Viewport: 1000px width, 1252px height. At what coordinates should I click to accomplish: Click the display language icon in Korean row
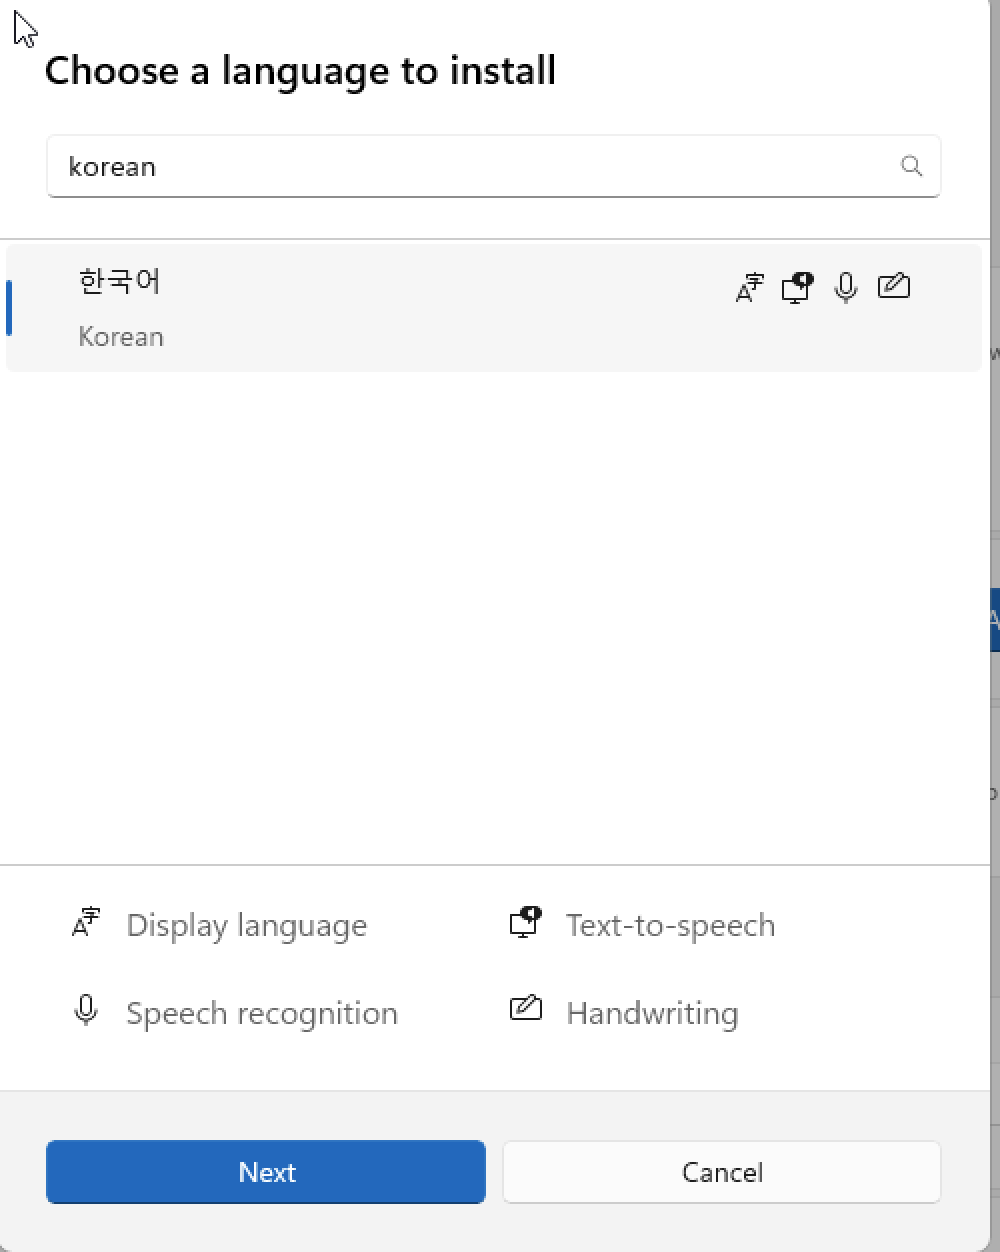pyautogui.click(x=750, y=288)
